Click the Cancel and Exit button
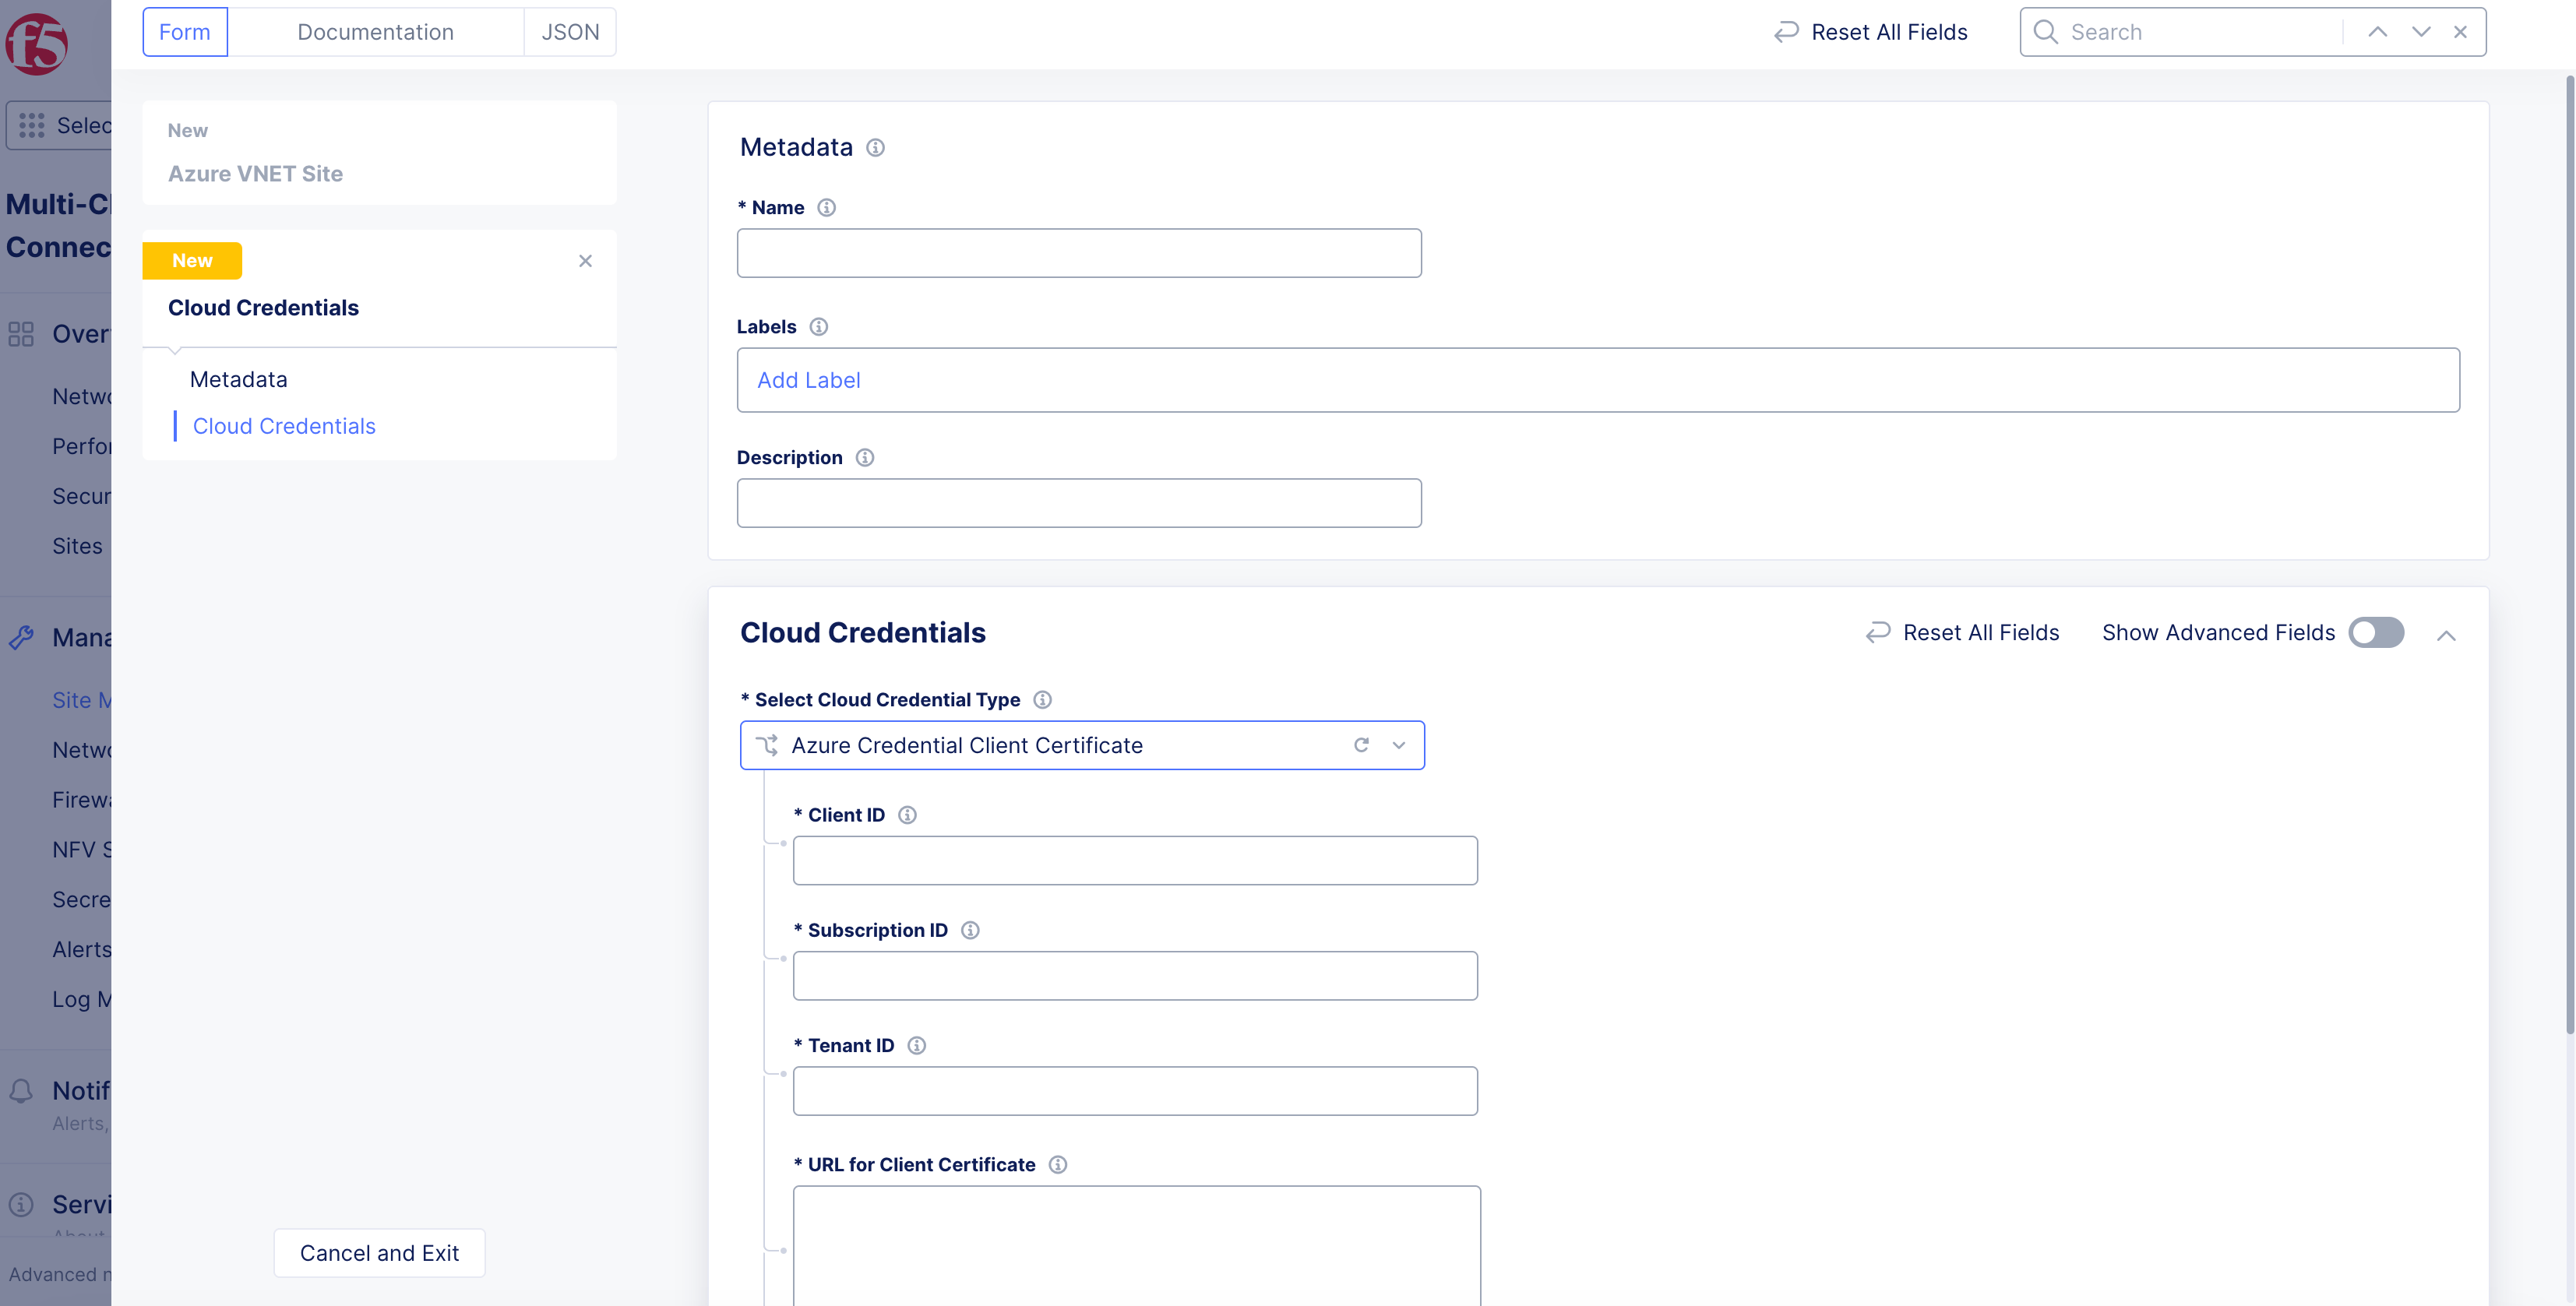Viewport: 2576px width, 1306px height. click(x=378, y=1252)
